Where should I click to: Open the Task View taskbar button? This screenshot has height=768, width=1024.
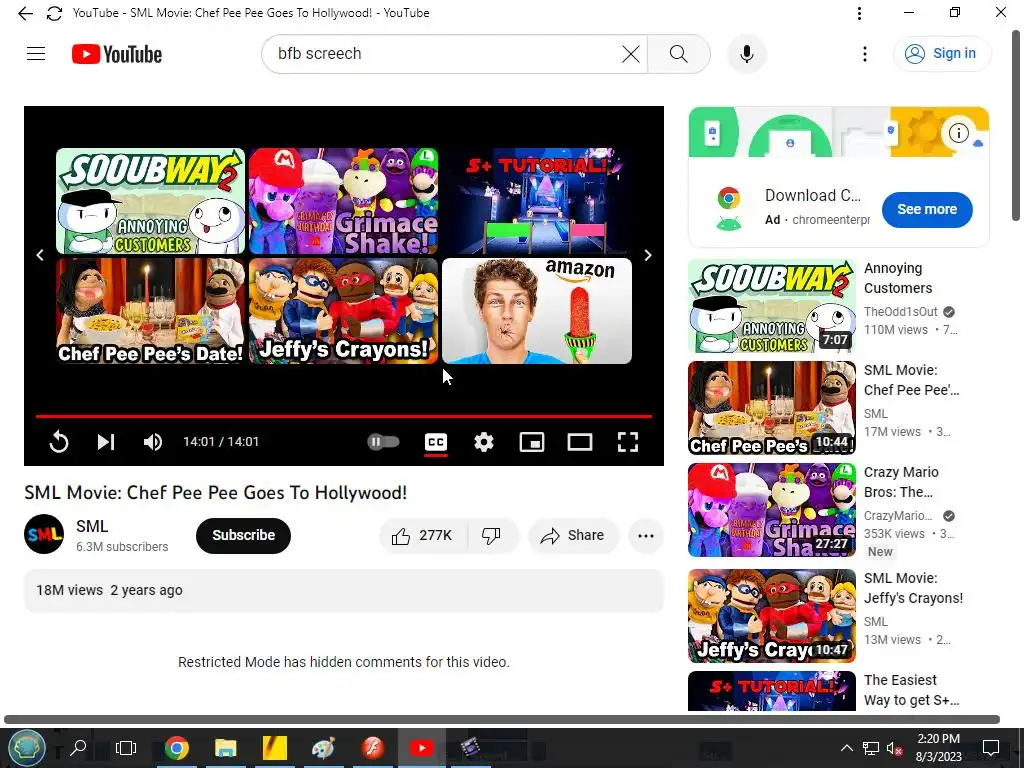126,748
